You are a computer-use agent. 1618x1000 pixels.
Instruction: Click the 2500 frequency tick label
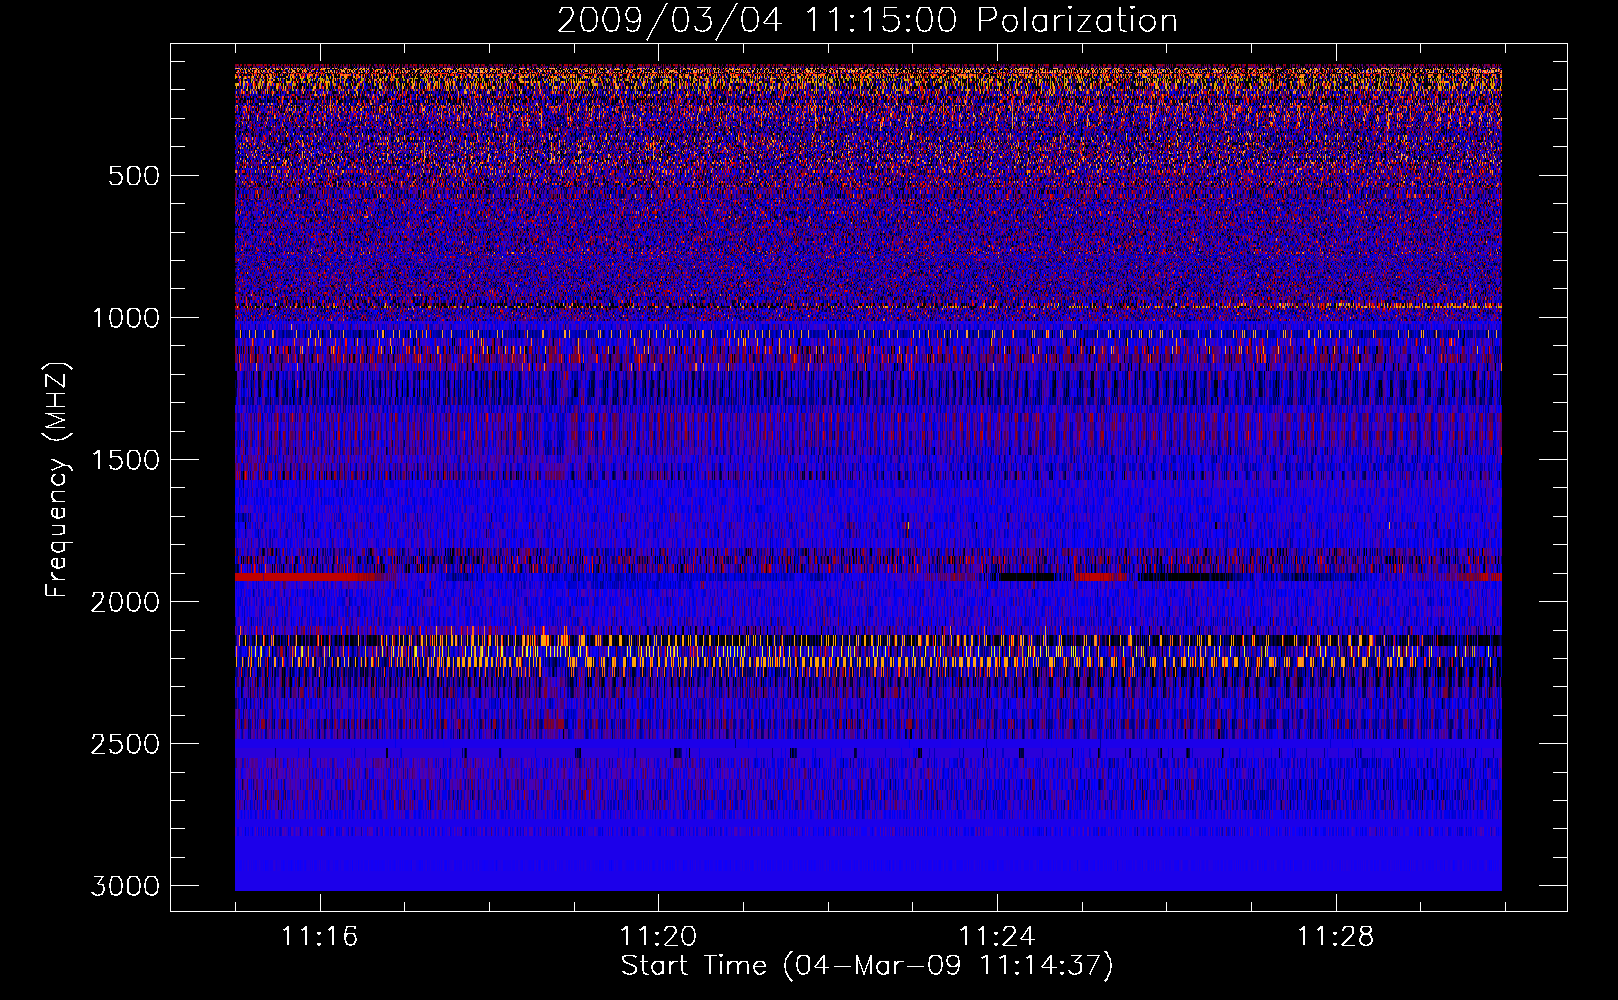(126, 744)
